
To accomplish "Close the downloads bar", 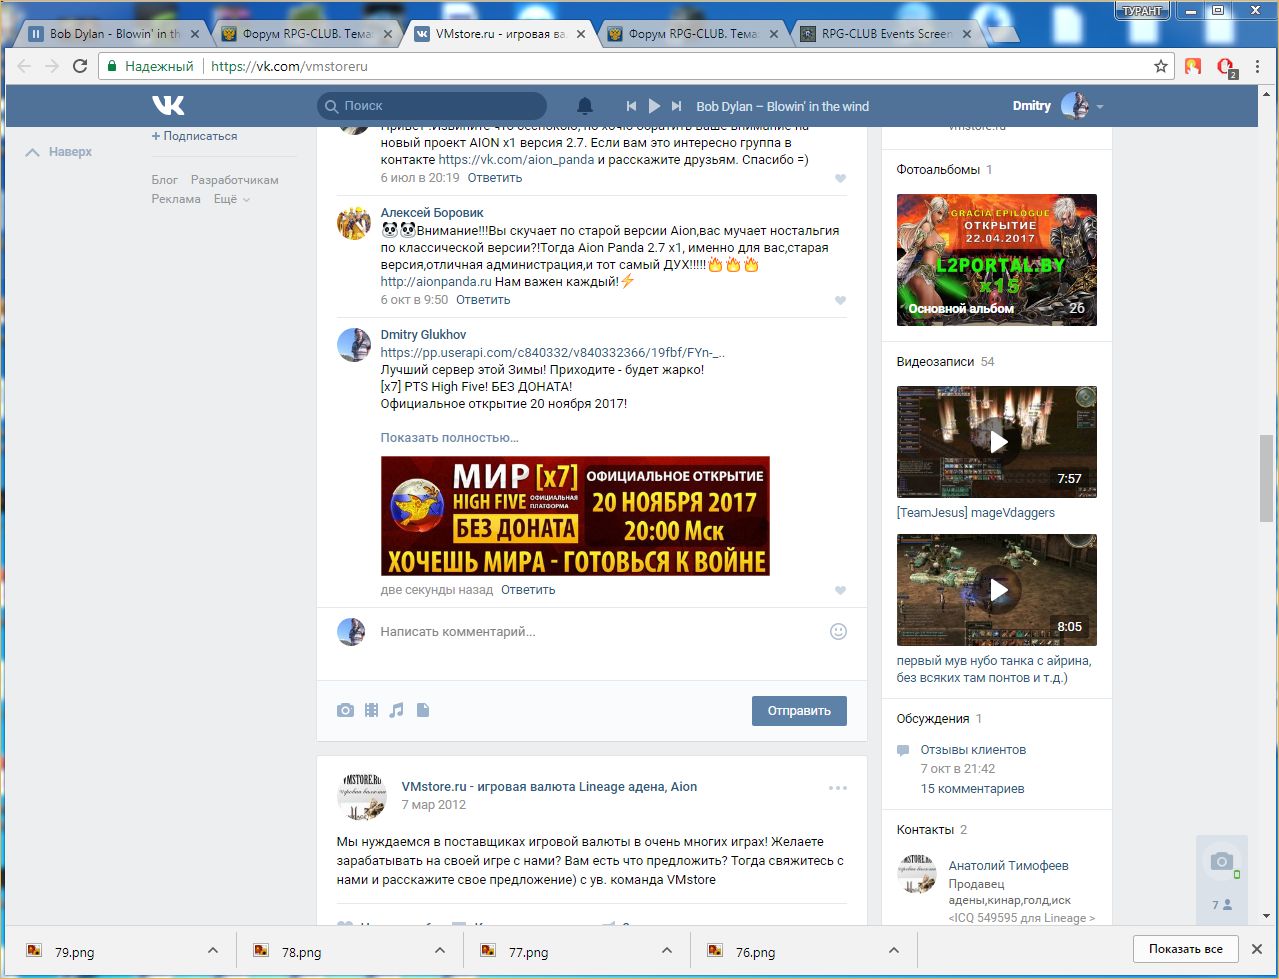I will pyautogui.click(x=1258, y=949).
